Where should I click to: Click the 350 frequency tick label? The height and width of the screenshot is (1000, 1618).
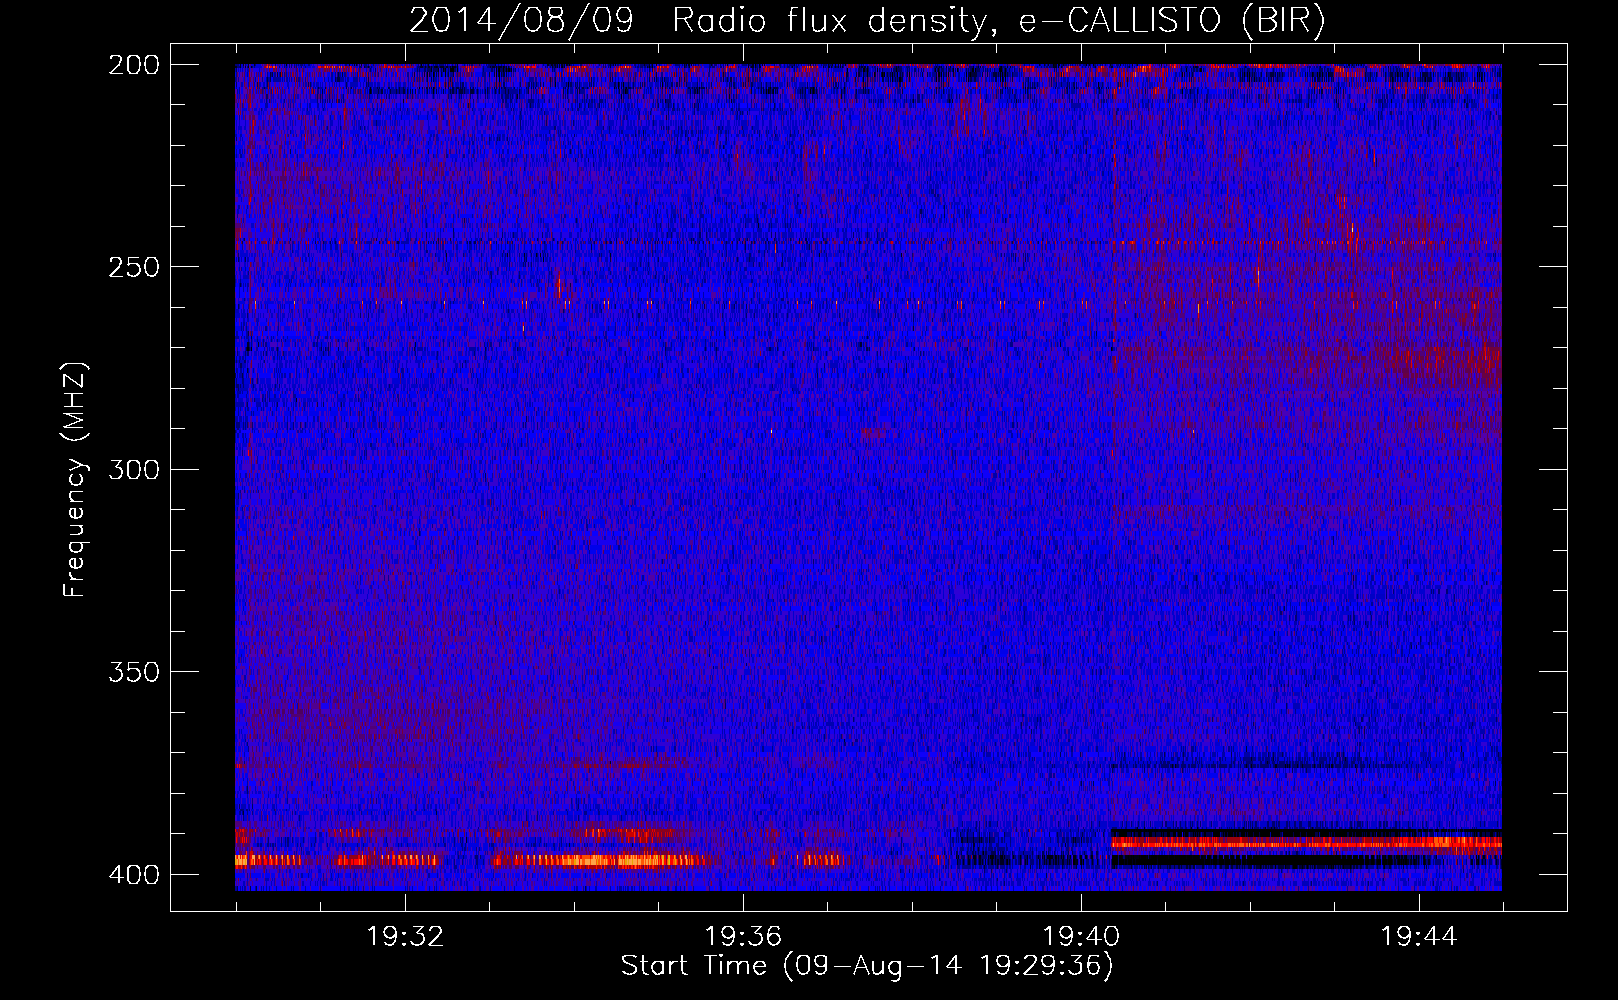tap(134, 671)
